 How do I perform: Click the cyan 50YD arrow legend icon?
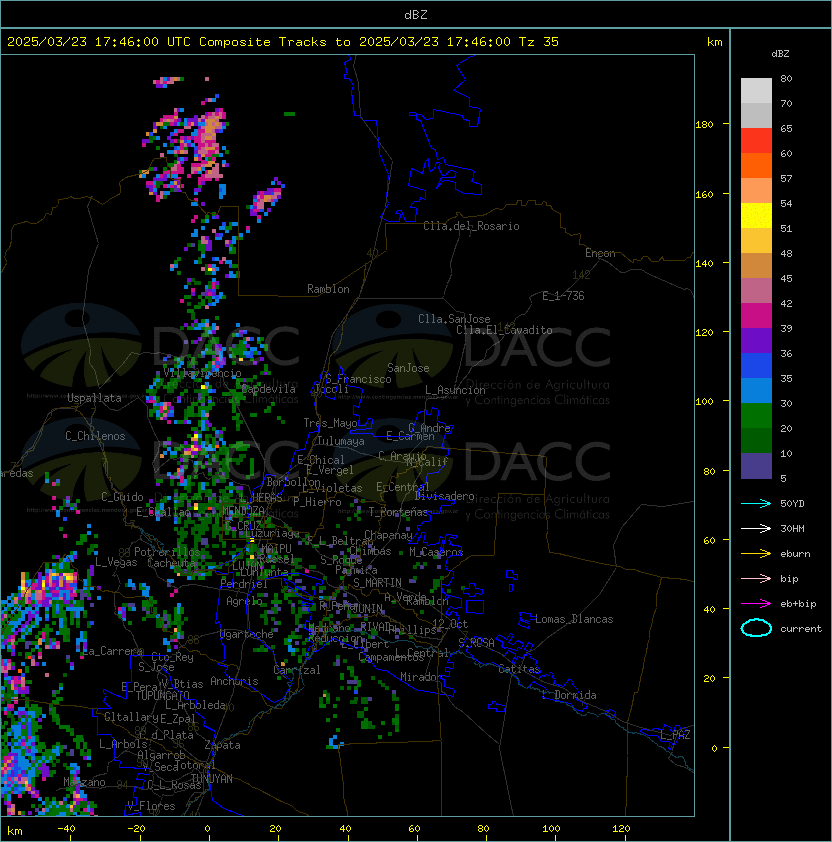(756, 504)
